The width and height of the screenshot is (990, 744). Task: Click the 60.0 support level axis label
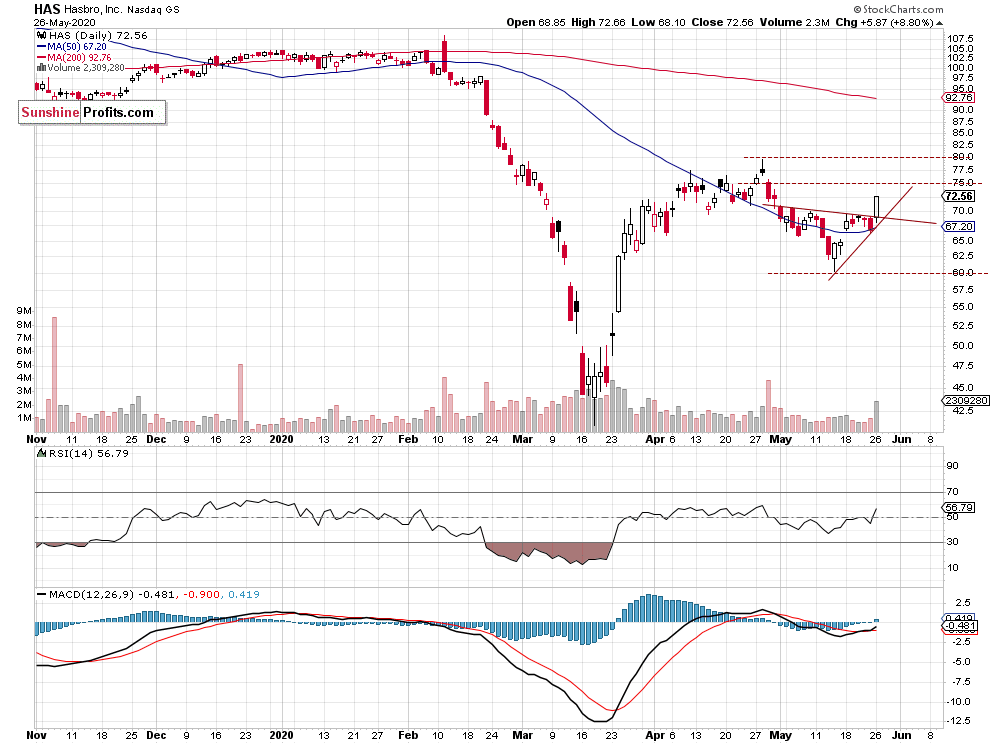(x=962, y=273)
